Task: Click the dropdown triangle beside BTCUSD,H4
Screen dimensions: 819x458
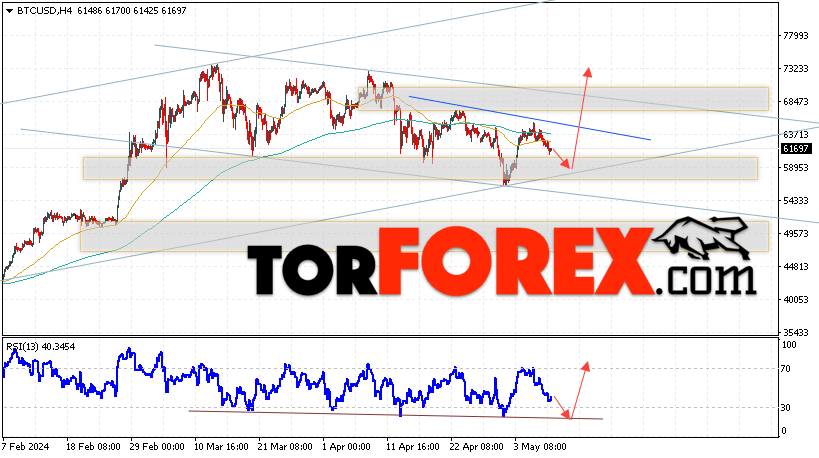Action: pos(9,11)
